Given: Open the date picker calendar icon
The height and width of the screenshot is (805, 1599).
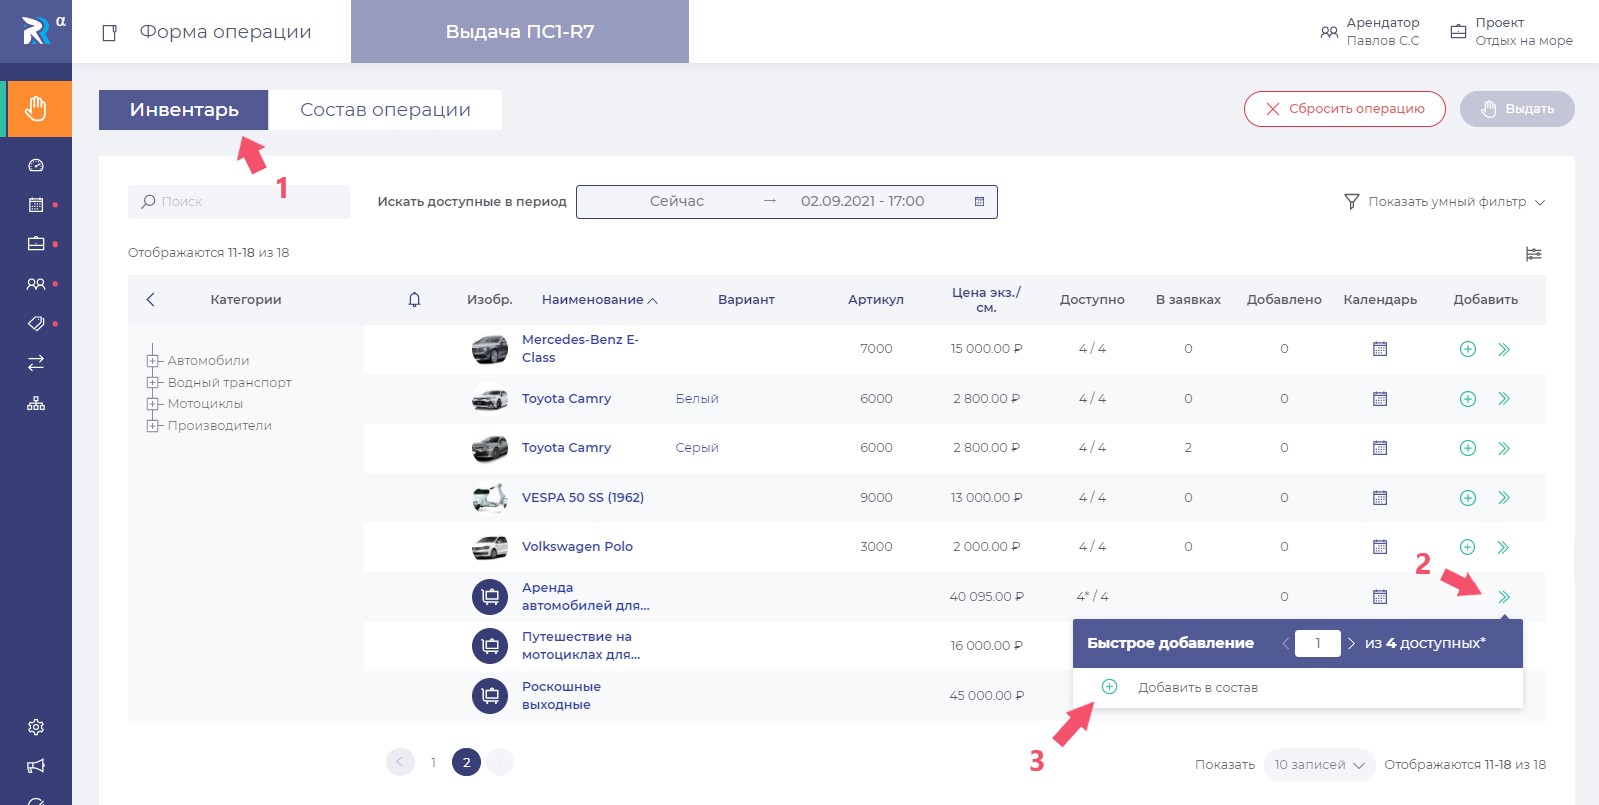Looking at the screenshot, I should (979, 202).
